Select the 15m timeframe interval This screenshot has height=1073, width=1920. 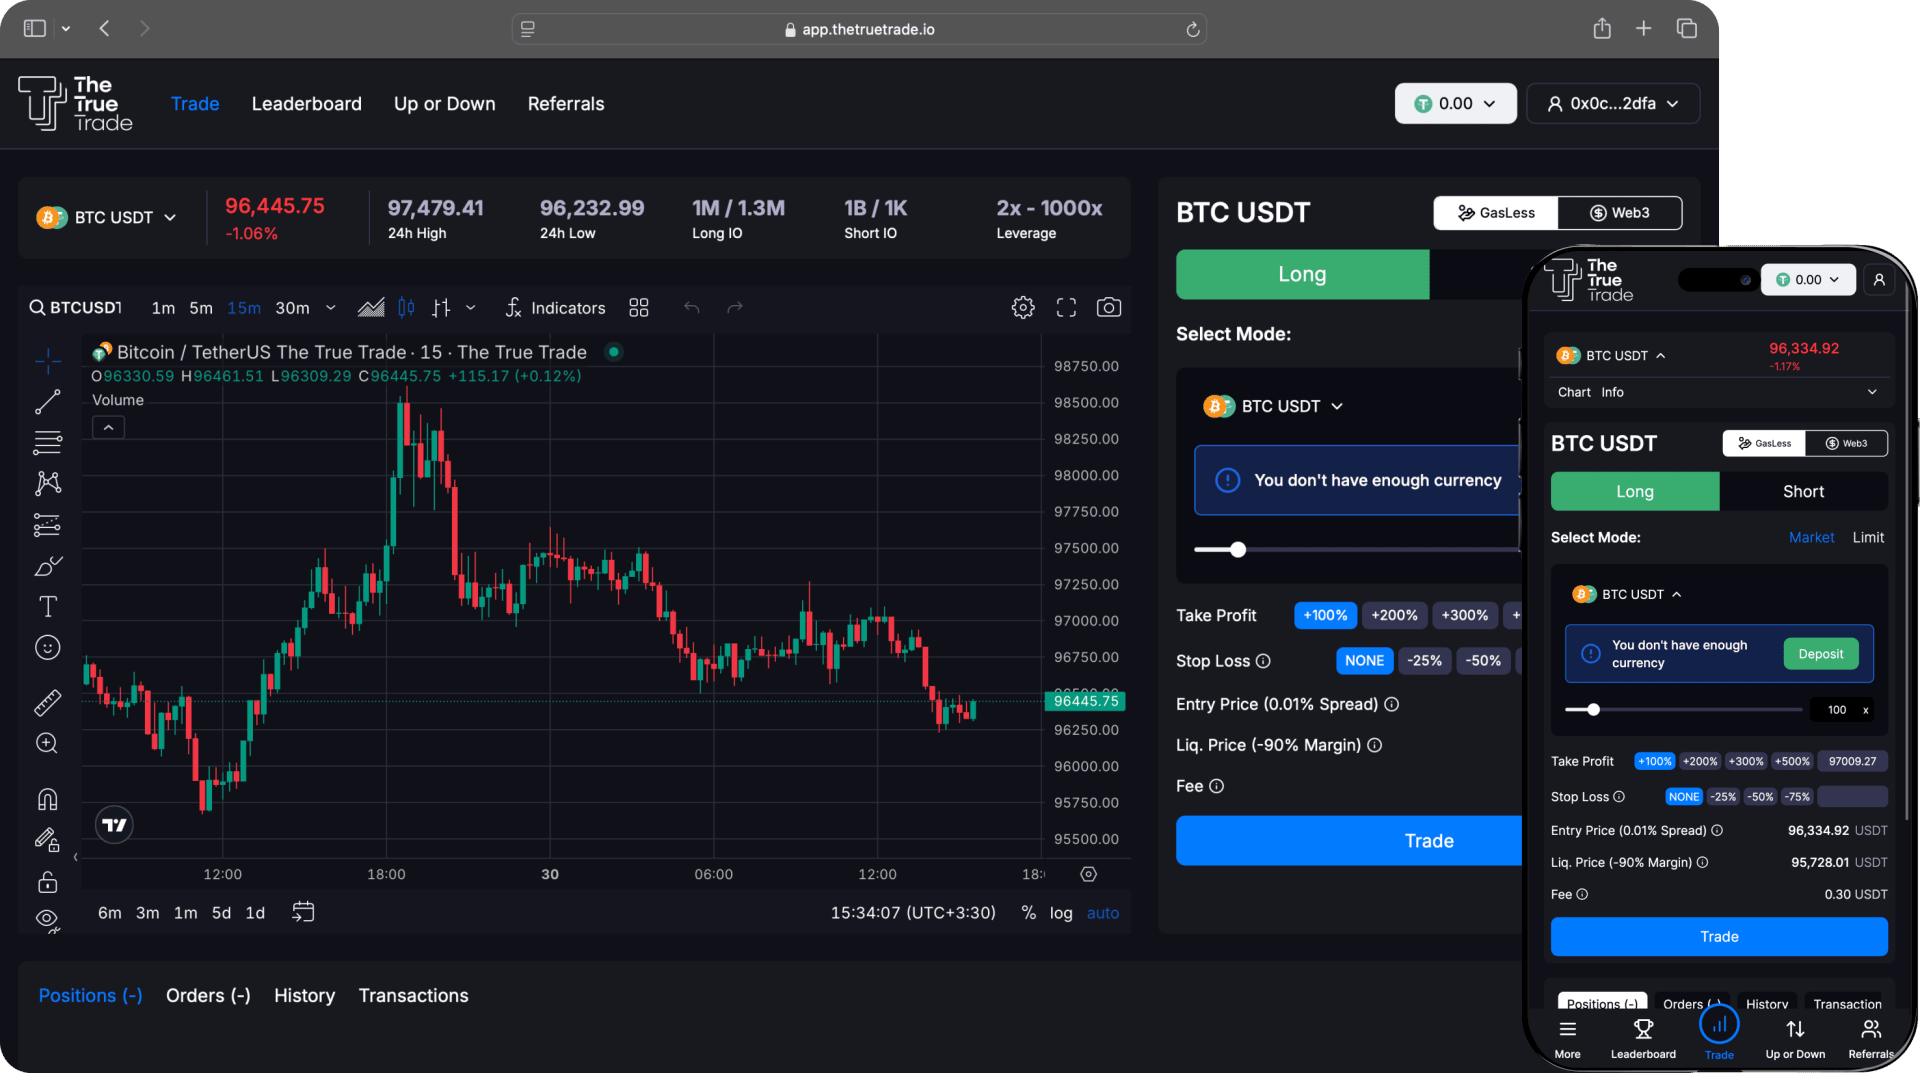pos(243,307)
